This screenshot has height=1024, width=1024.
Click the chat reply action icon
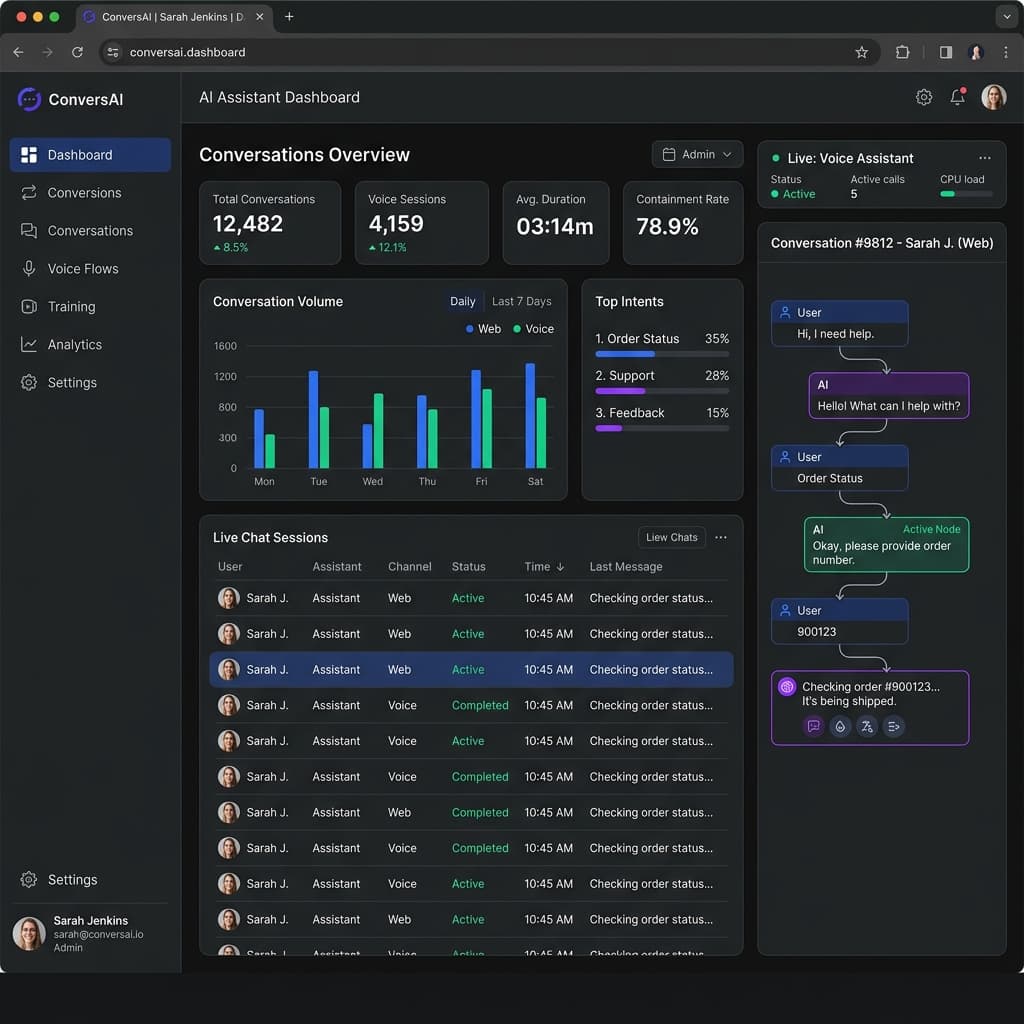pyautogui.click(x=814, y=726)
